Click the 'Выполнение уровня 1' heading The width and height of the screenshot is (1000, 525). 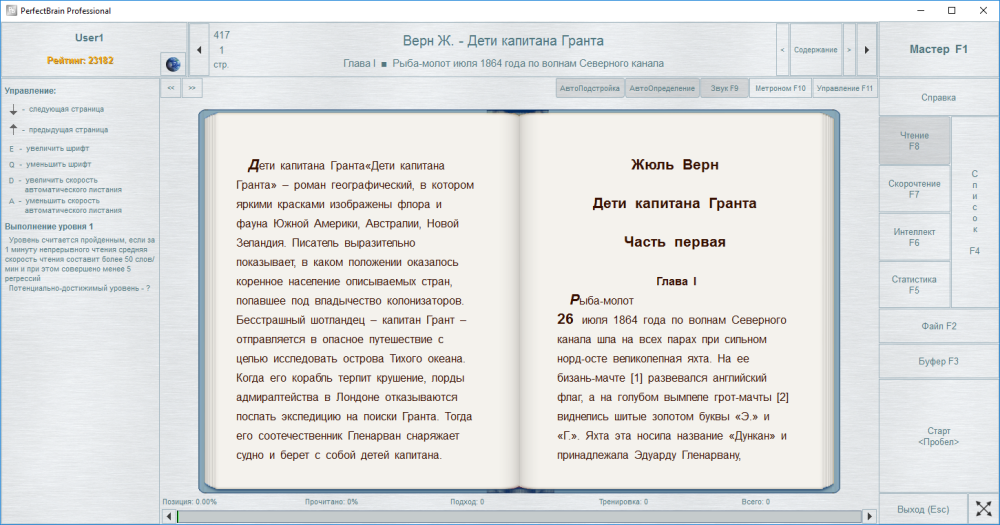click(x=49, y=226)
